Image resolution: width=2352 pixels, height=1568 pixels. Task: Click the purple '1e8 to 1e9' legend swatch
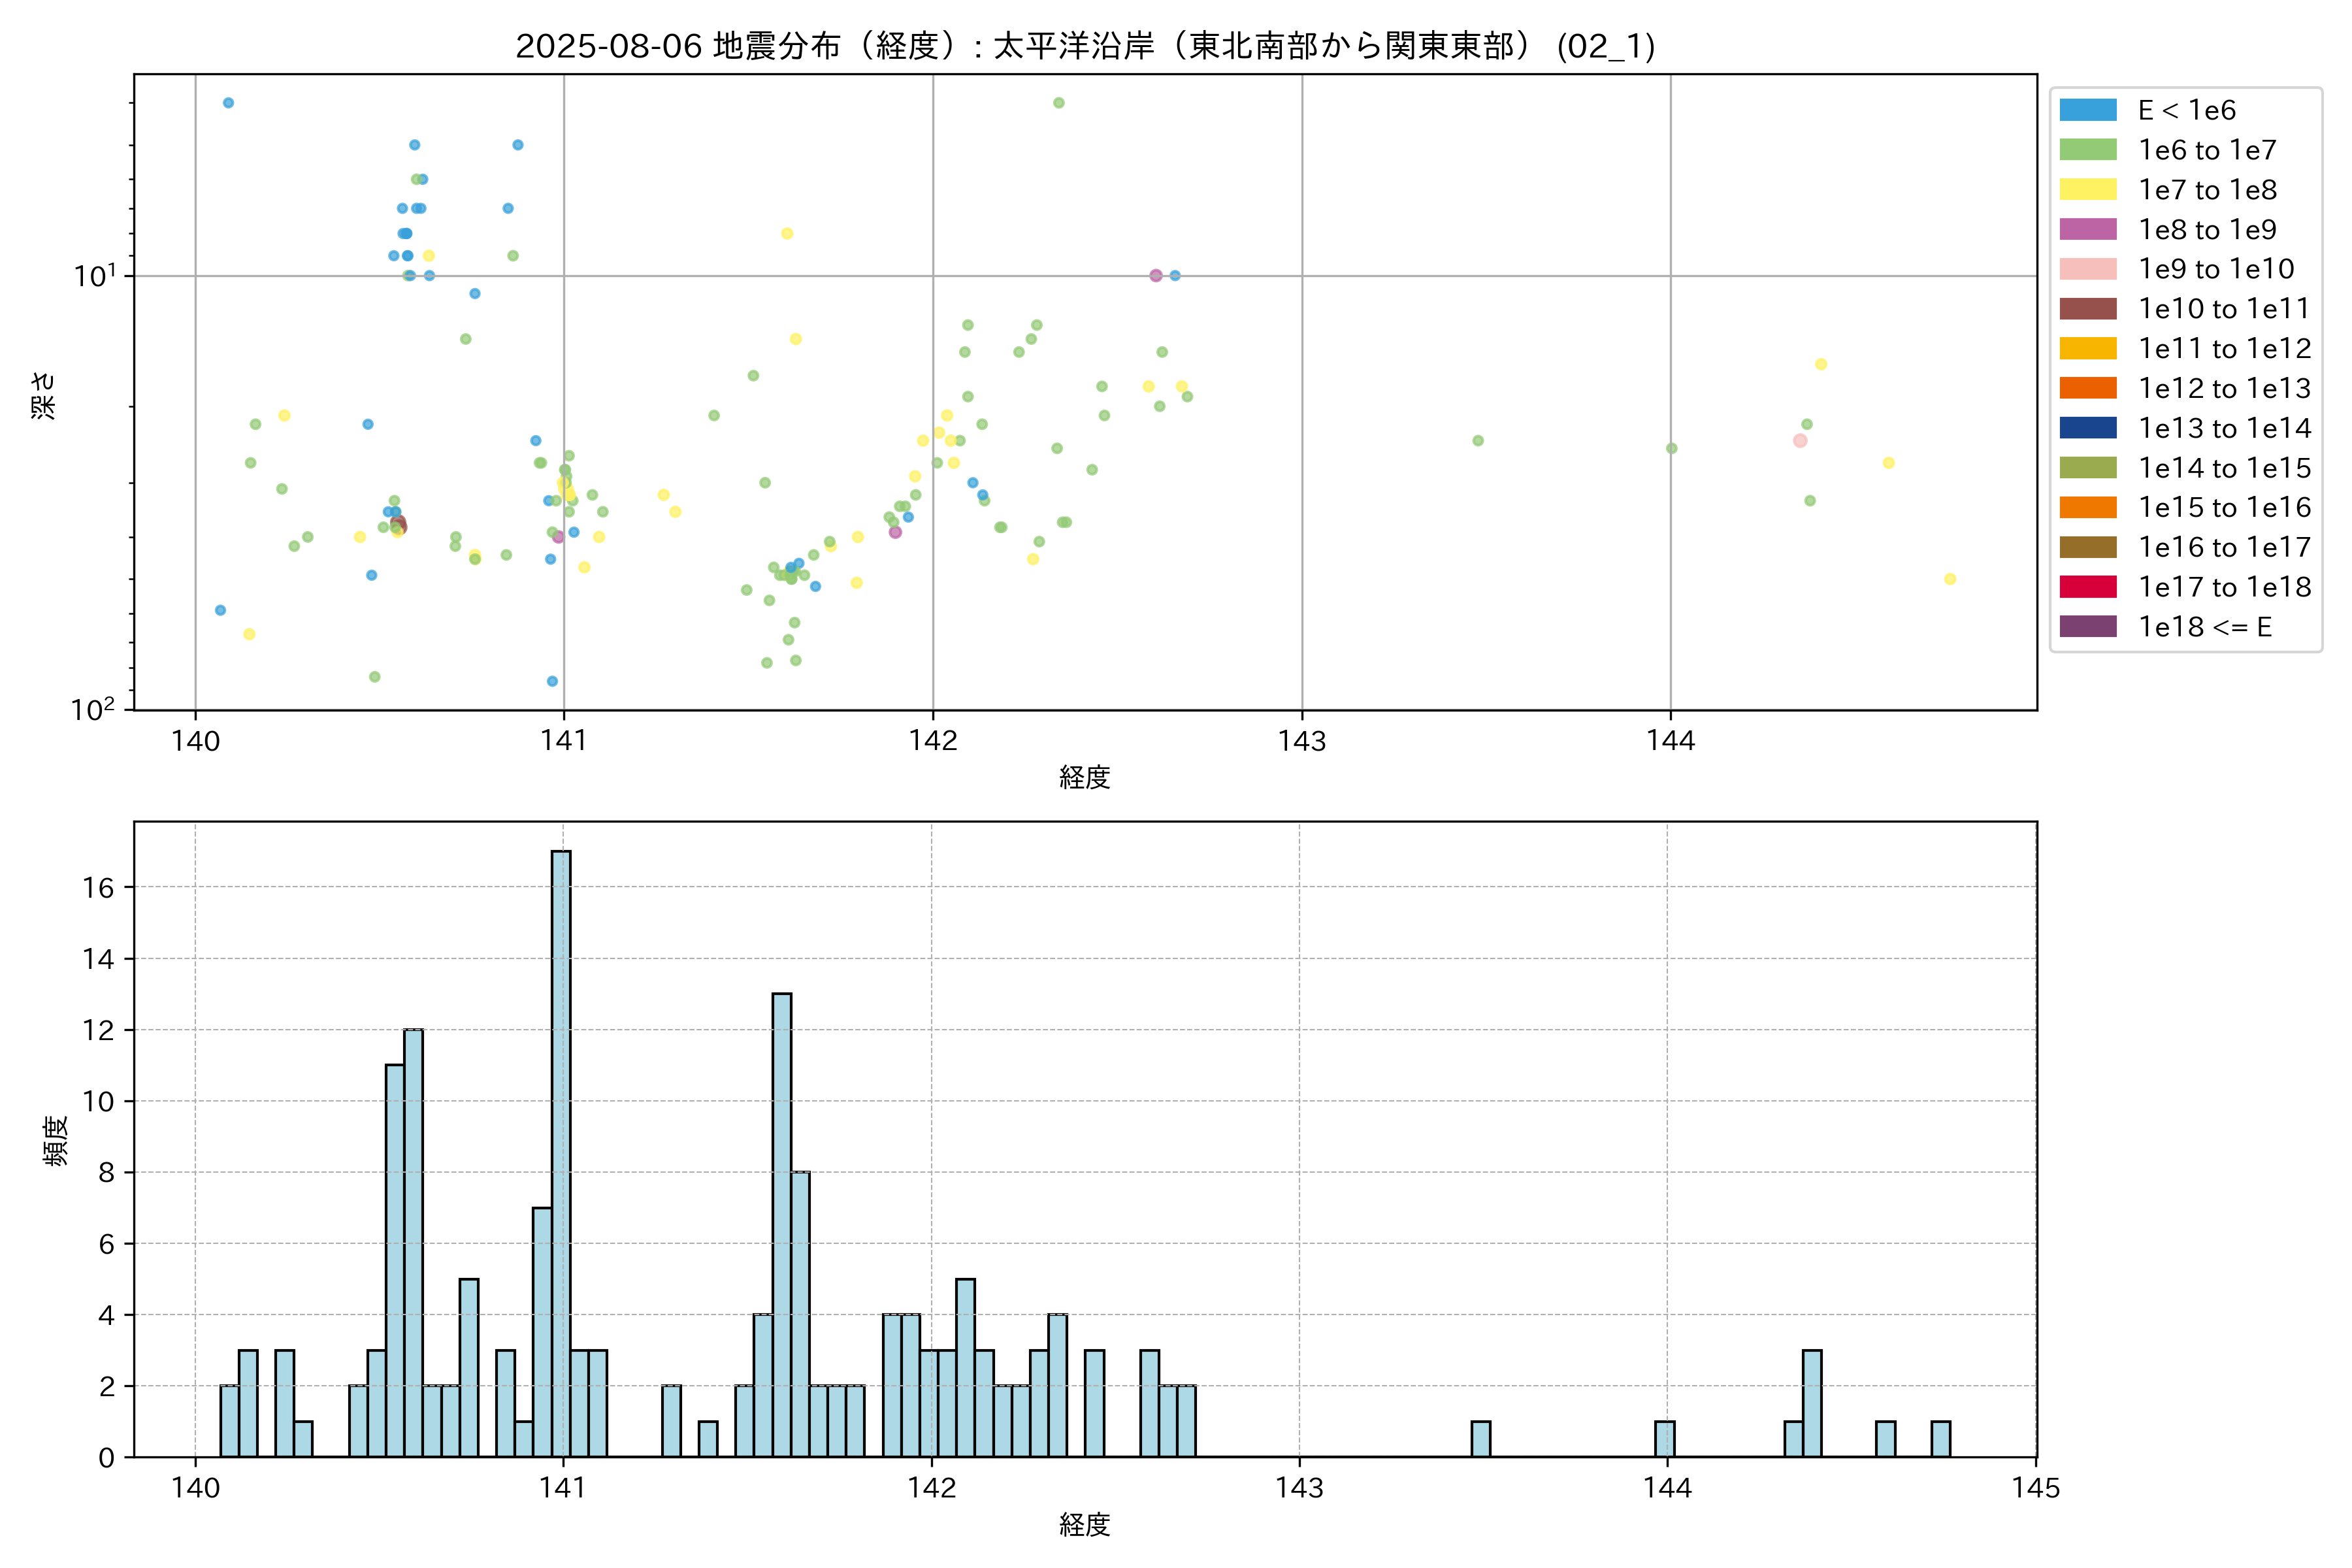coord(2087,229)
